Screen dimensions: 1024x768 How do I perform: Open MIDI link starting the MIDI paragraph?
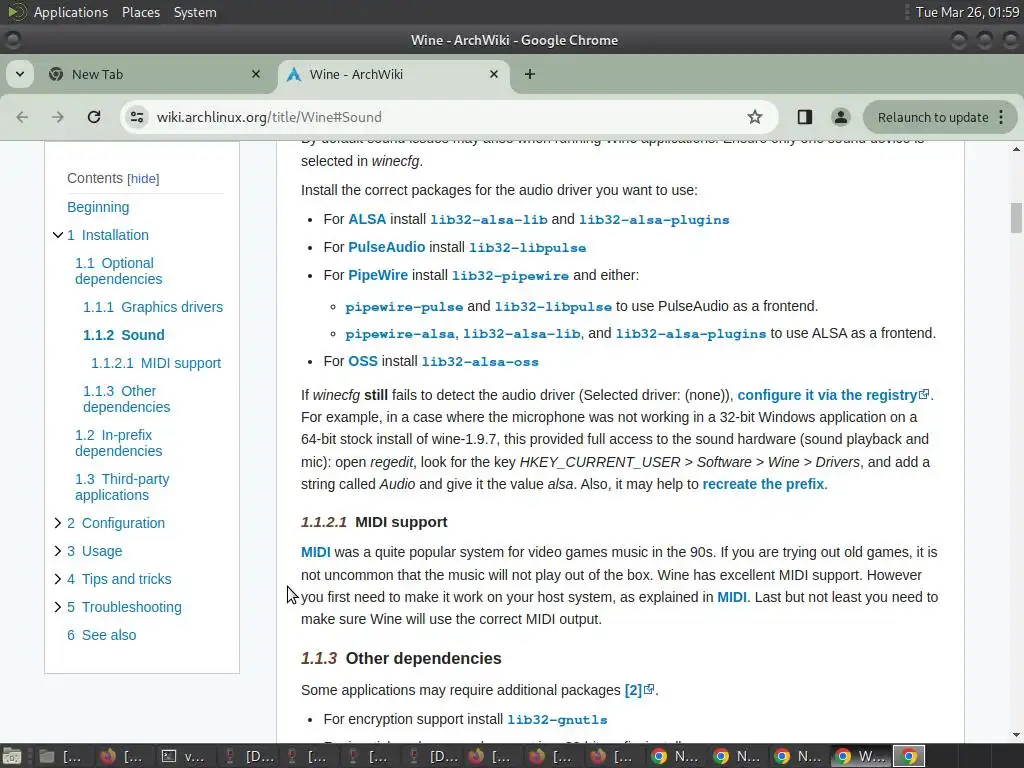[315, 552]
